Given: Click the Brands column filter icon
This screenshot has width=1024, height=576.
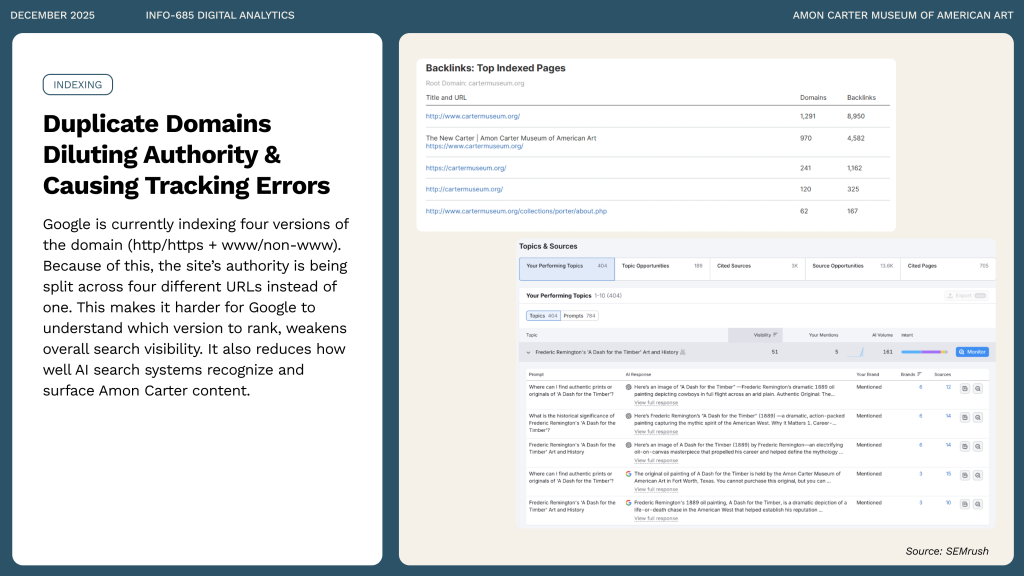Looking at the screenshot, I should 919,373.
